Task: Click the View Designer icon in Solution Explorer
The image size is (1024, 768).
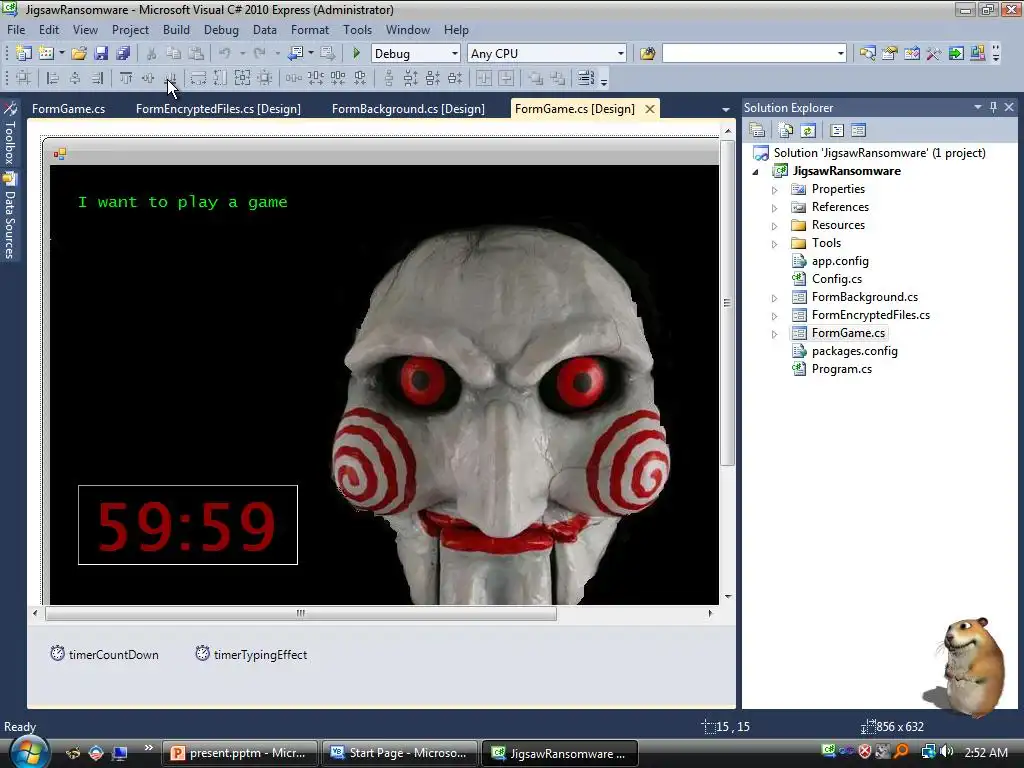Action: tap(858, 131)
